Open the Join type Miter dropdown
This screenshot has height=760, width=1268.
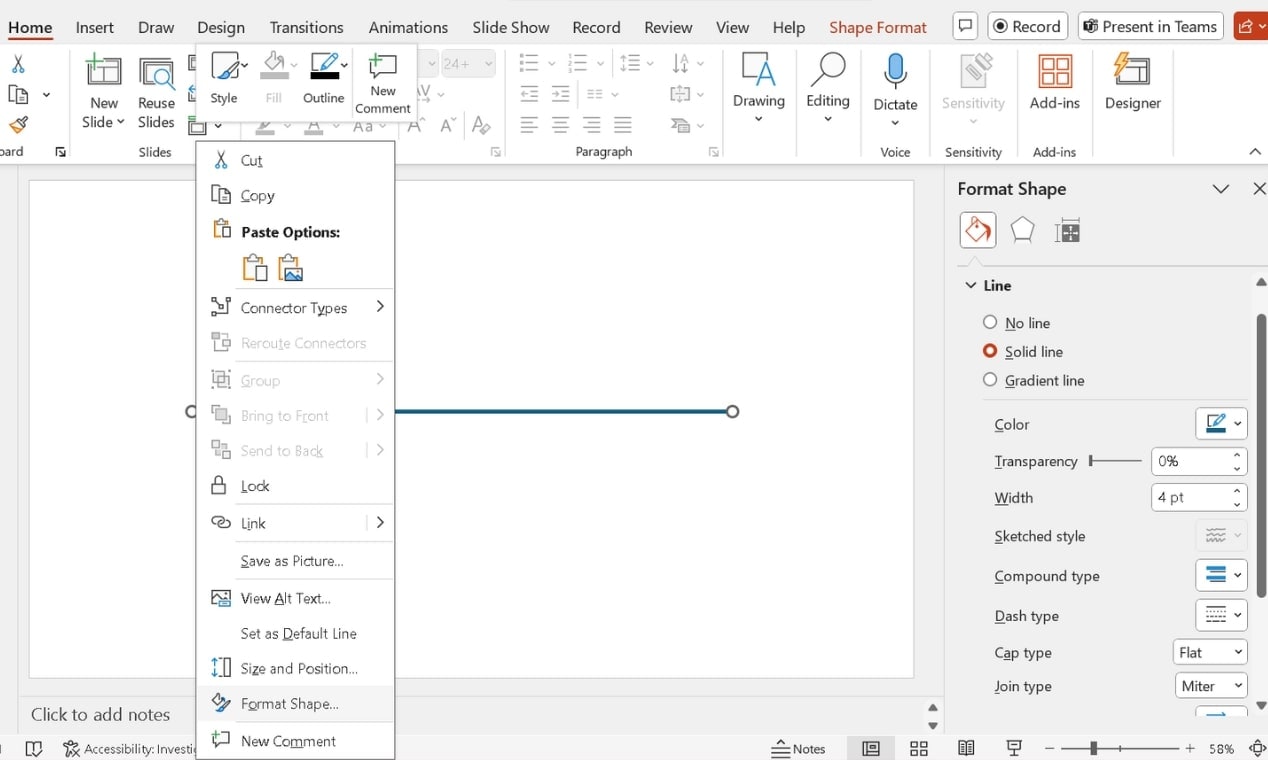pos(1211,686)
